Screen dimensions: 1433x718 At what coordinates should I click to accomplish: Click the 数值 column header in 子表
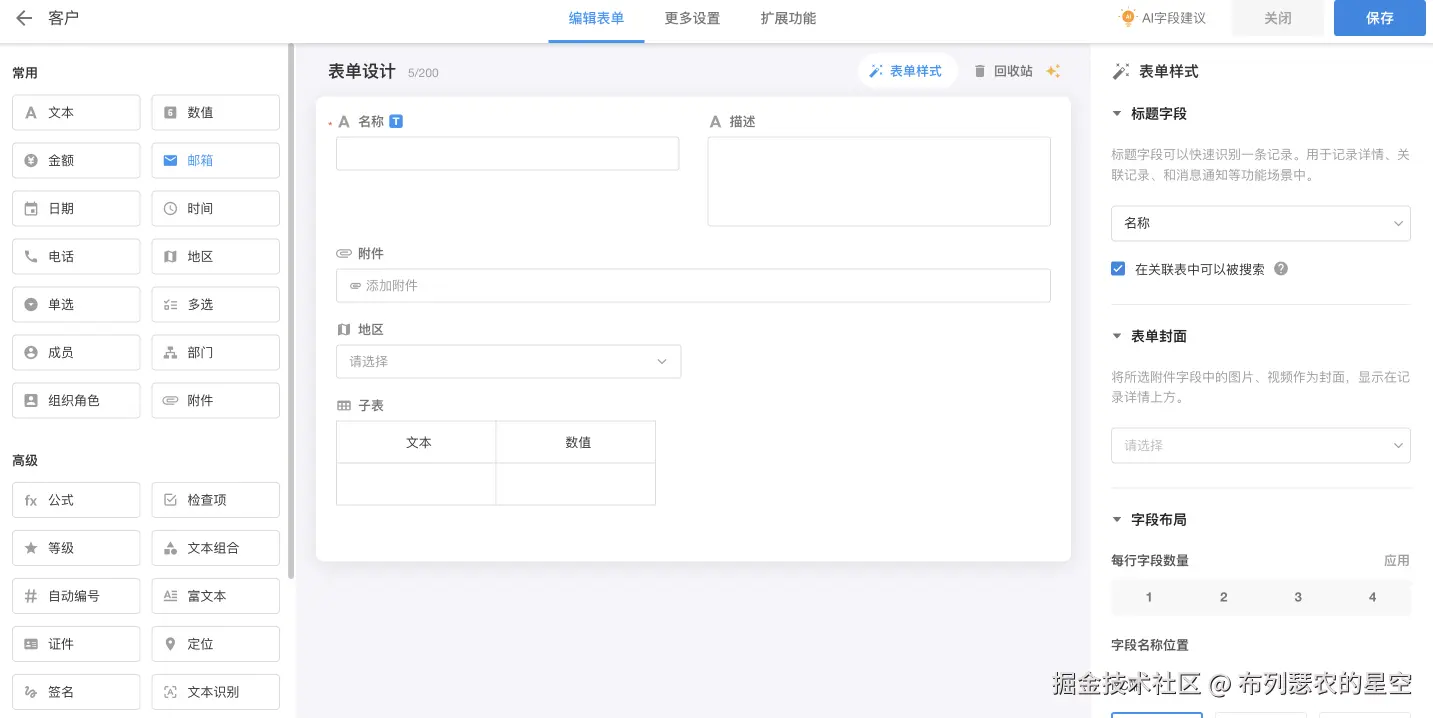tap(577, 442)
